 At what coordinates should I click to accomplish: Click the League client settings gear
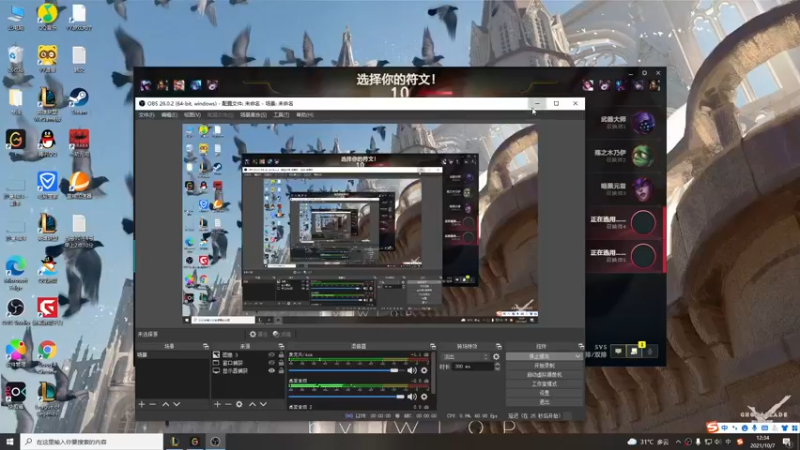[x=644, y=73]
